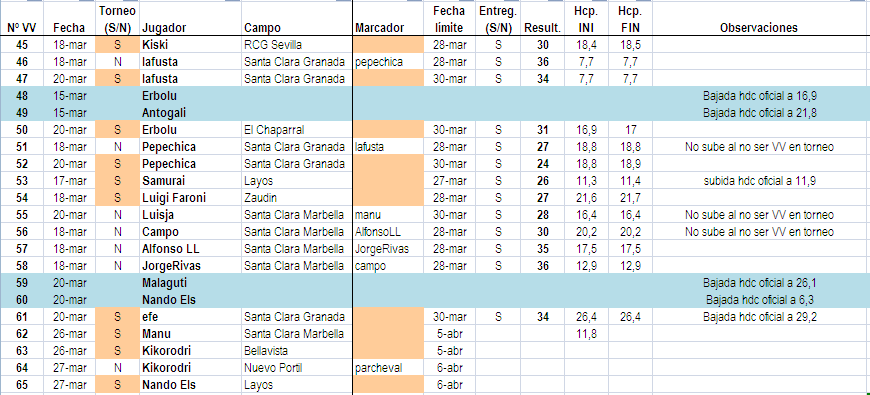Select the Observaciones column header cell
The height and width of the screenshot is (395, 870).
(x=761, y=19)
